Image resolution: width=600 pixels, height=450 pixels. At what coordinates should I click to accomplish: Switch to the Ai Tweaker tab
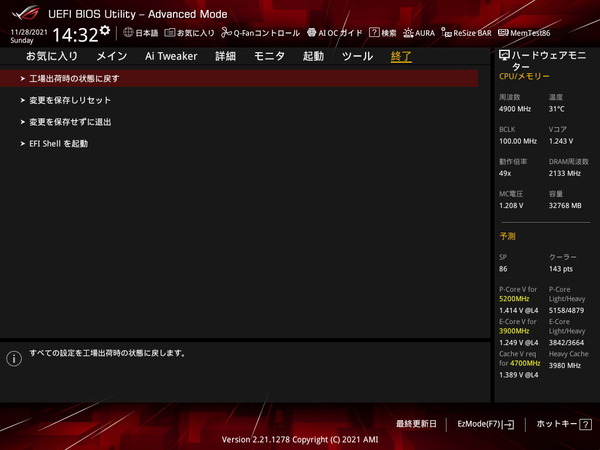pos(171,56)
